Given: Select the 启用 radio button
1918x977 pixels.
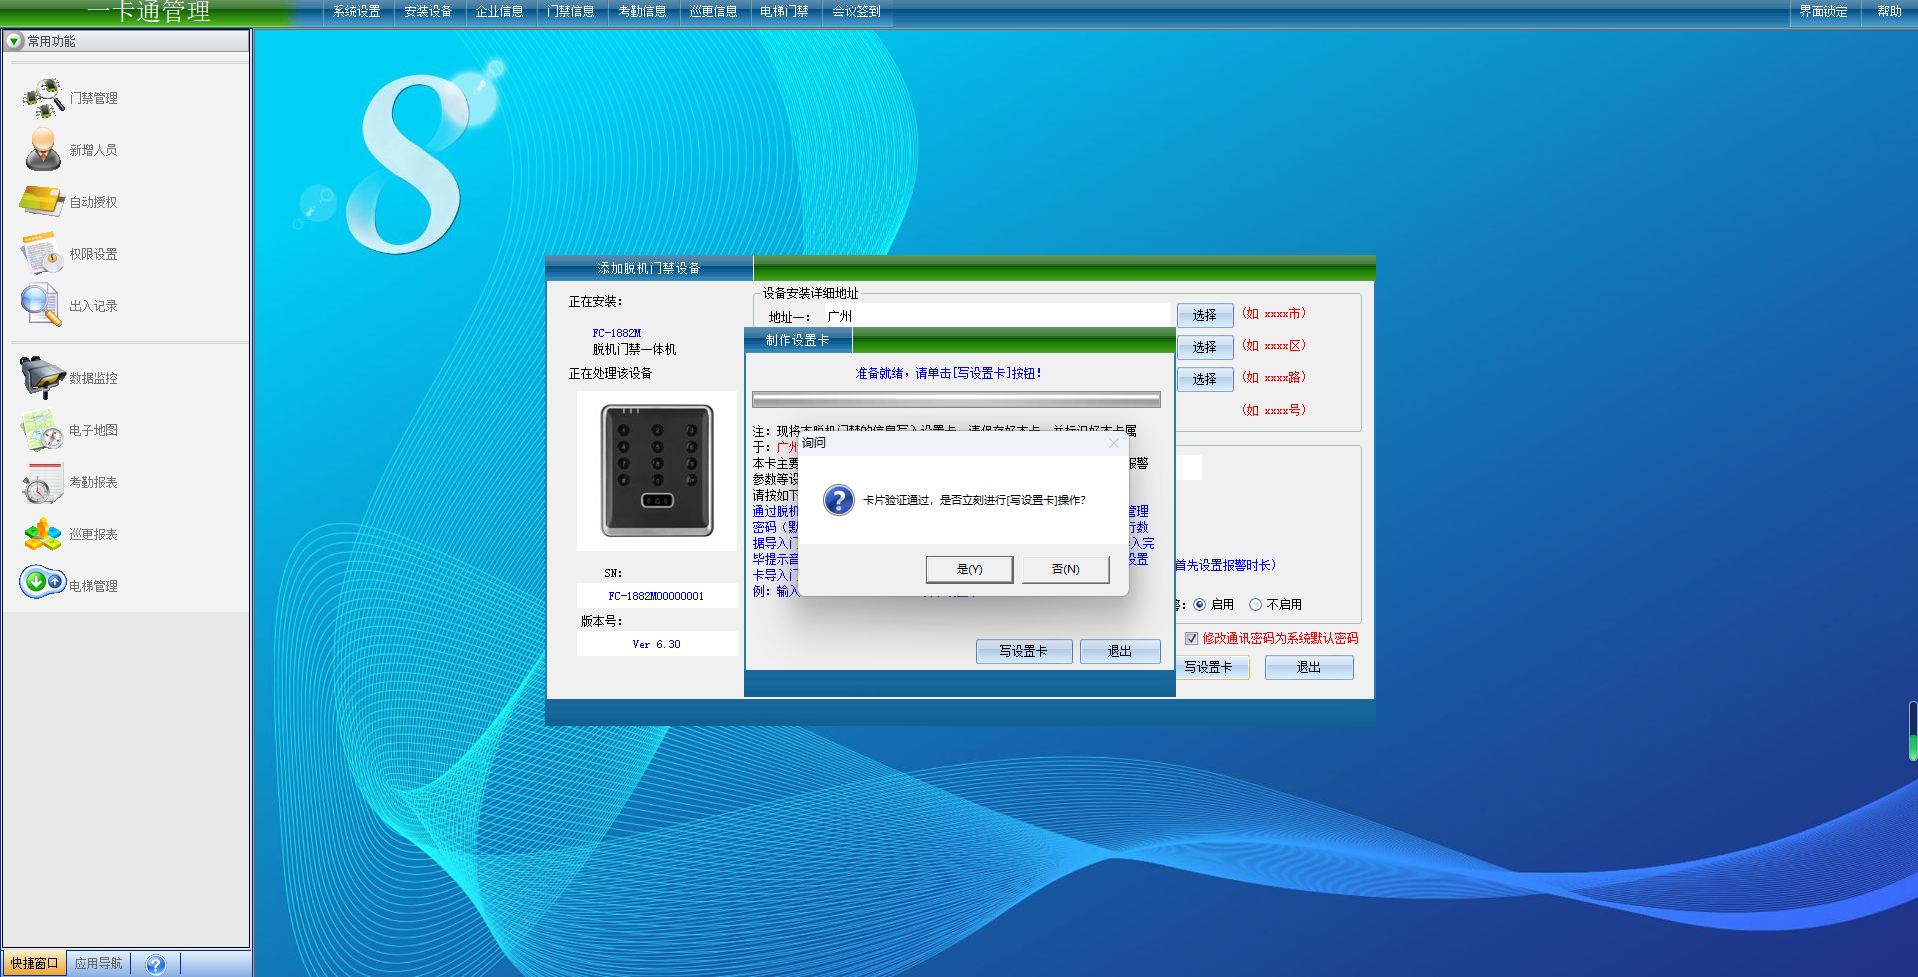Looking at the screenshot, I should pos(1199,604).
